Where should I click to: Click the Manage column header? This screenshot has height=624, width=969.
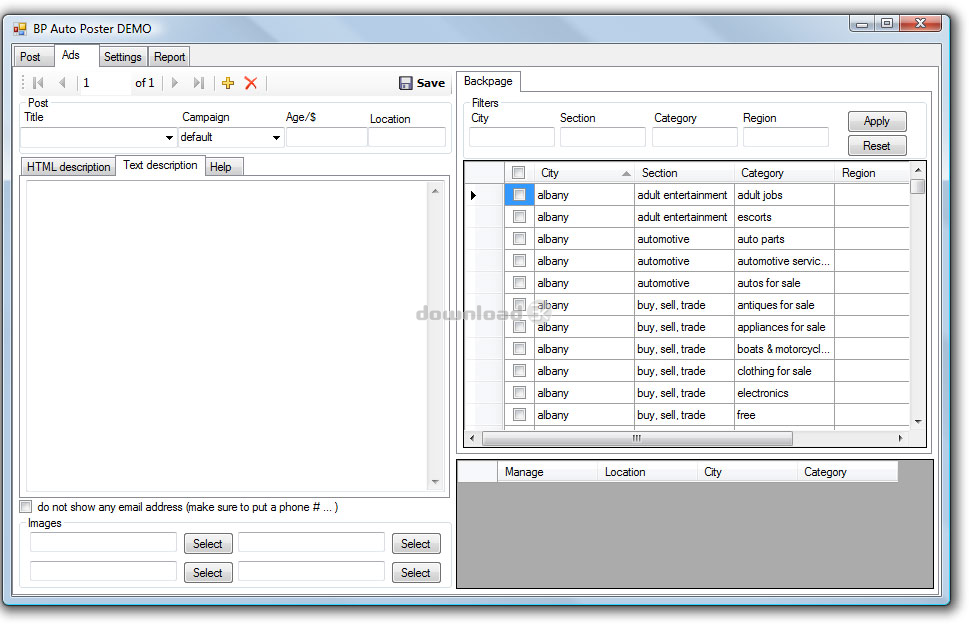[547, 472]
